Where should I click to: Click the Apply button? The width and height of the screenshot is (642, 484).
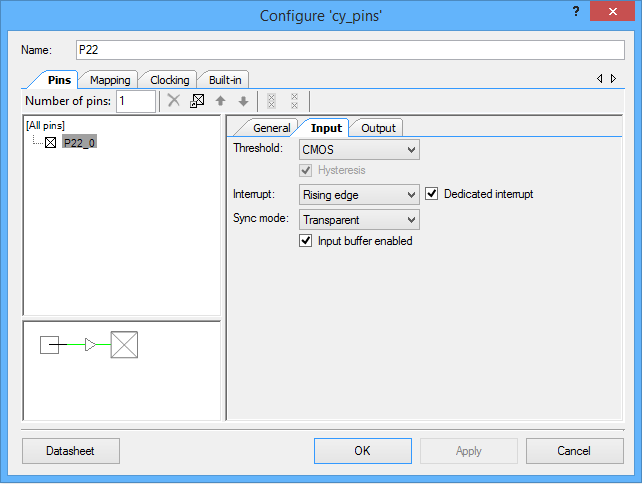(469, 451)
